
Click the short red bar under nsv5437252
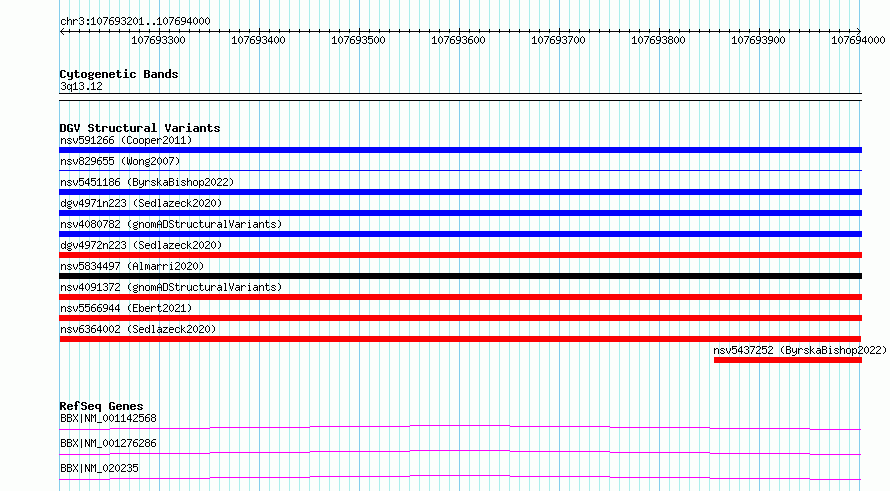tap(788, 360)
